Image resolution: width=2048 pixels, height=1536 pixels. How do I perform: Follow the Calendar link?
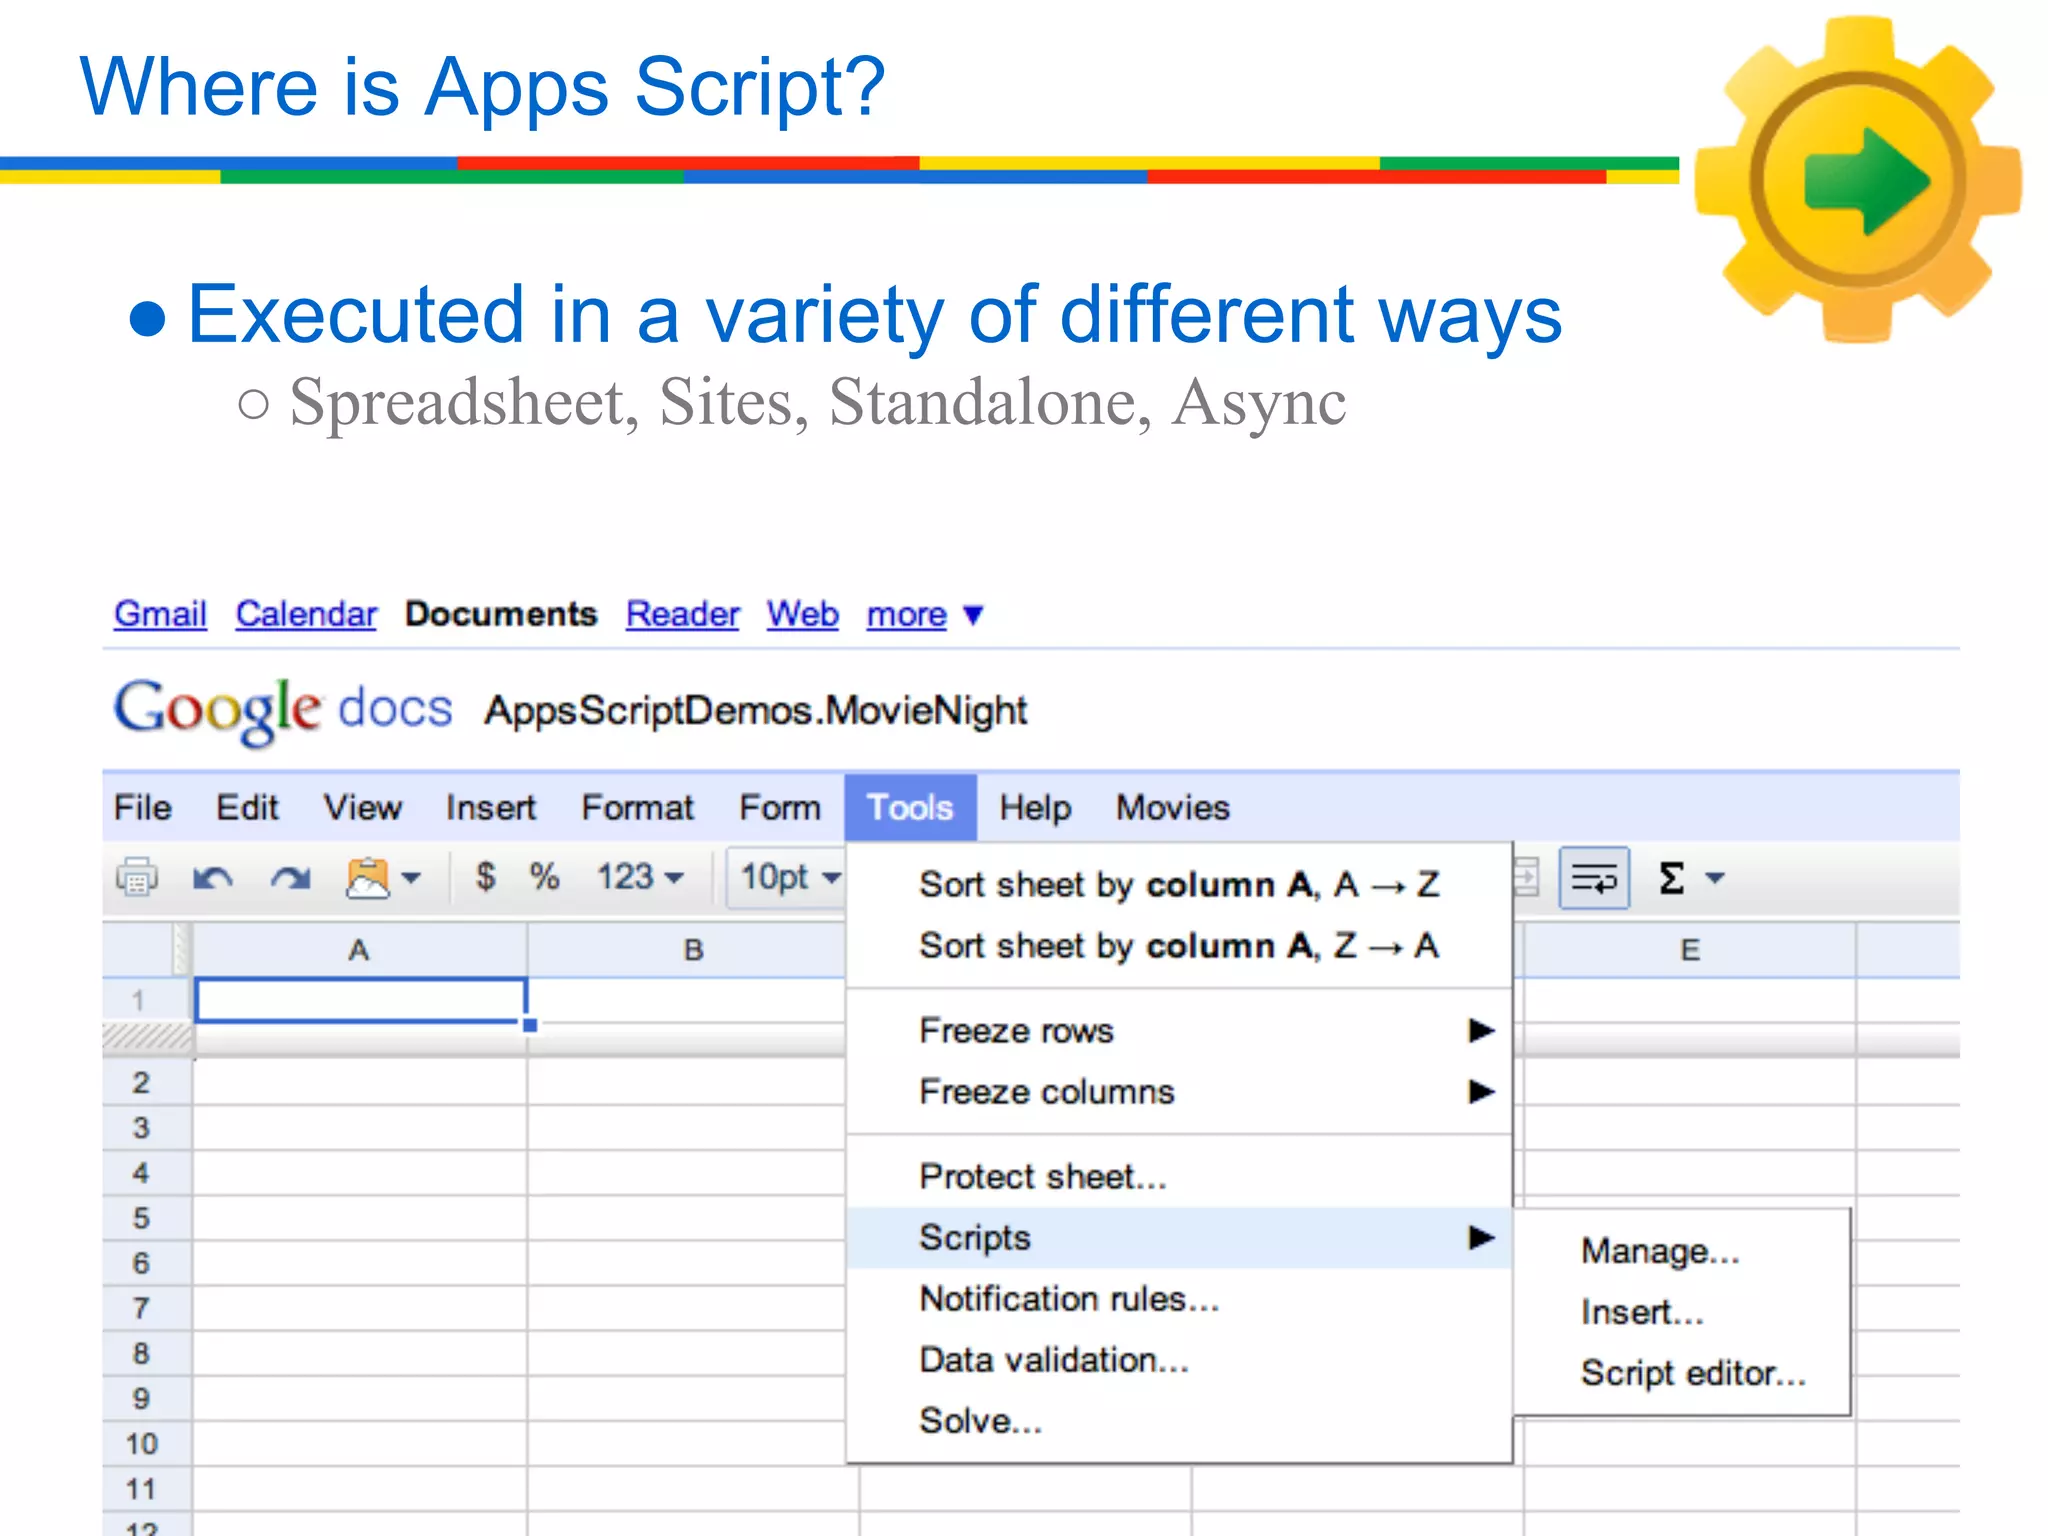point(306,613)
